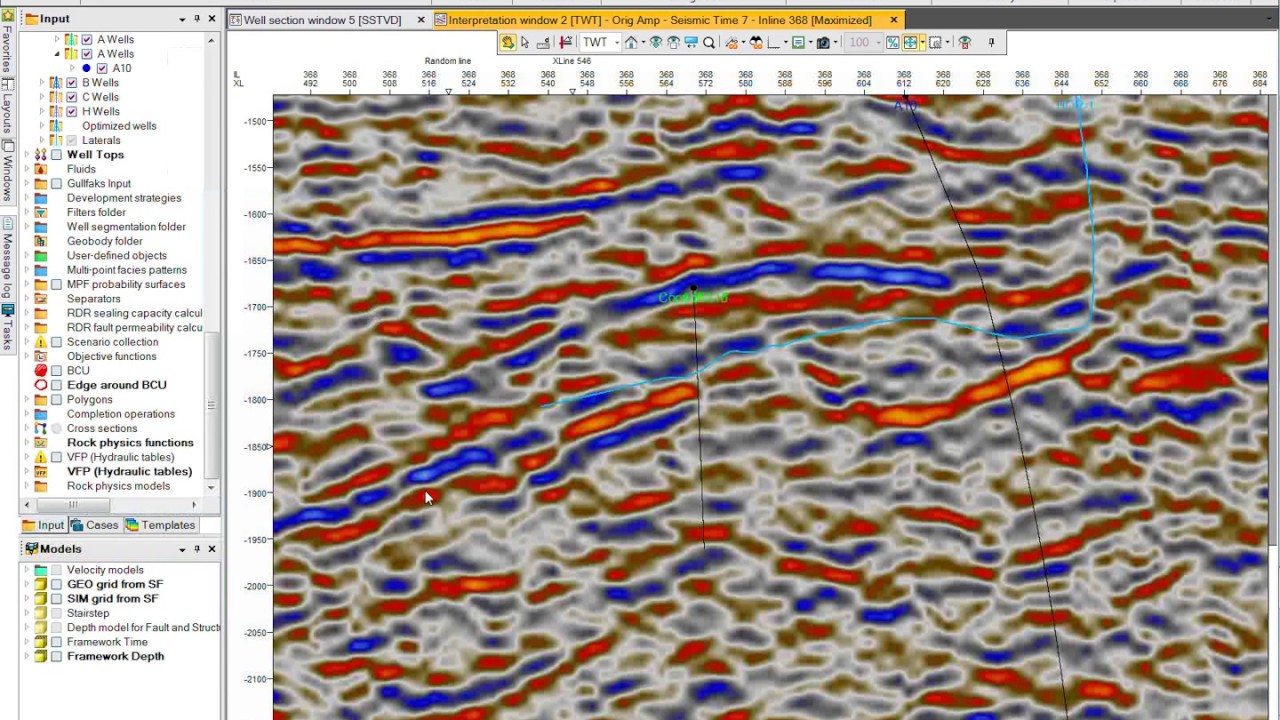This screenshot has height=720, width=1280.
Task: Click the camera snapshot icon
Action: click(823, 42)
